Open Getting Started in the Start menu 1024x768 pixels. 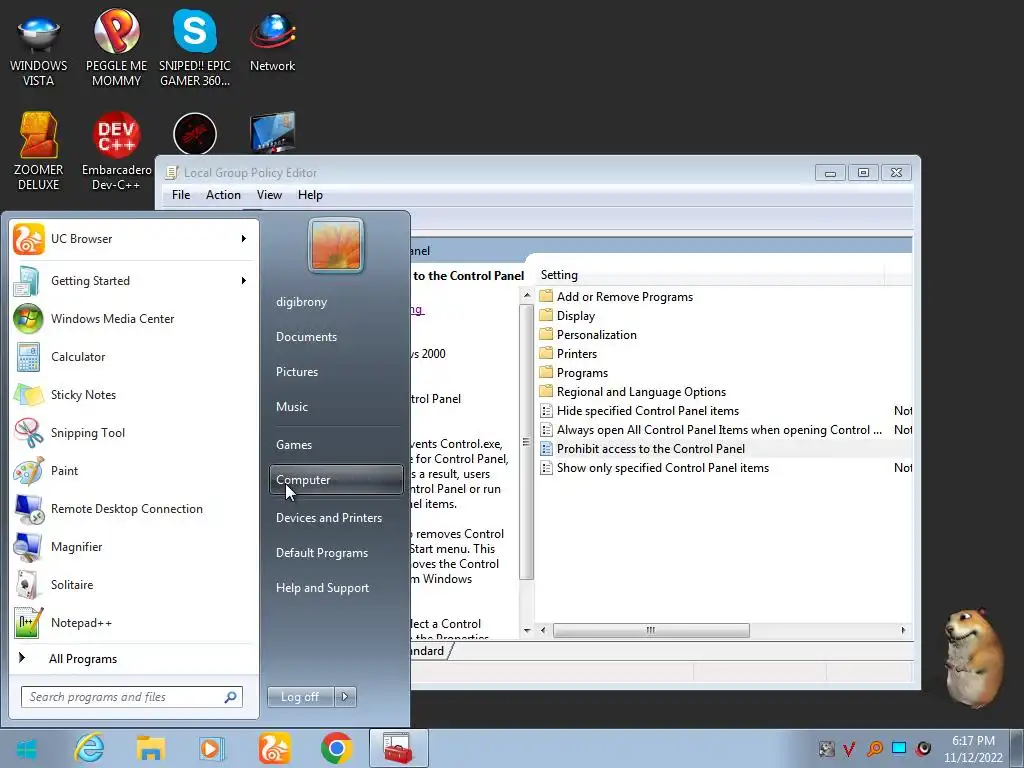(x=134, y=281)
